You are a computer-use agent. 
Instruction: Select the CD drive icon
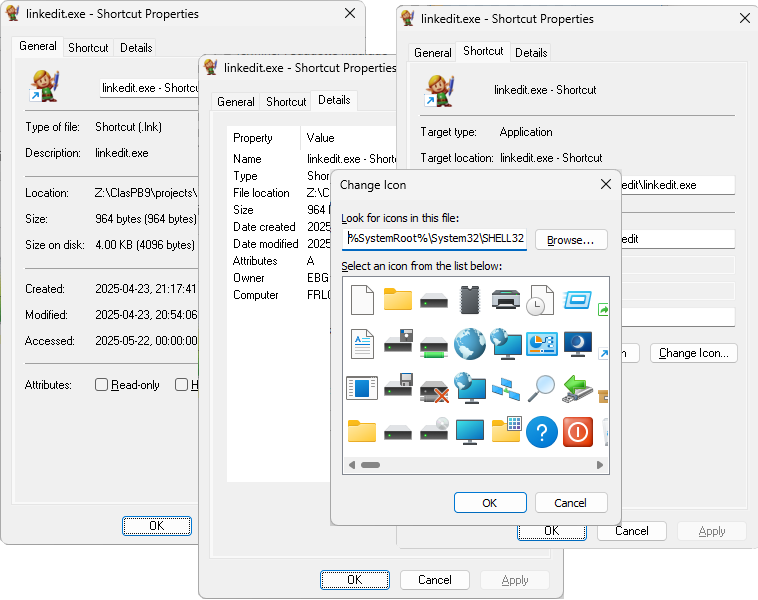[434, 429]
